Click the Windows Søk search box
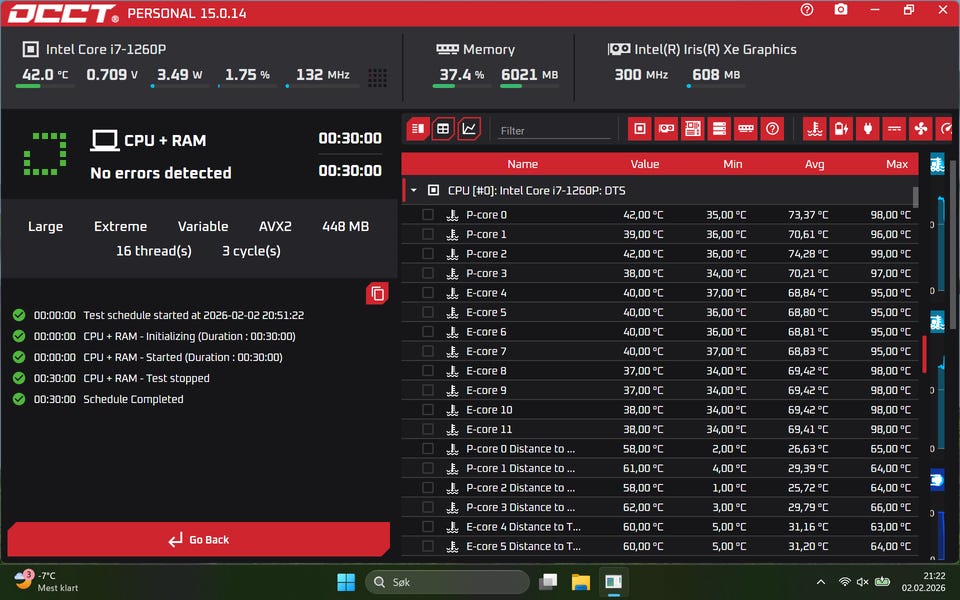The image size is (960, 600). 447,582
